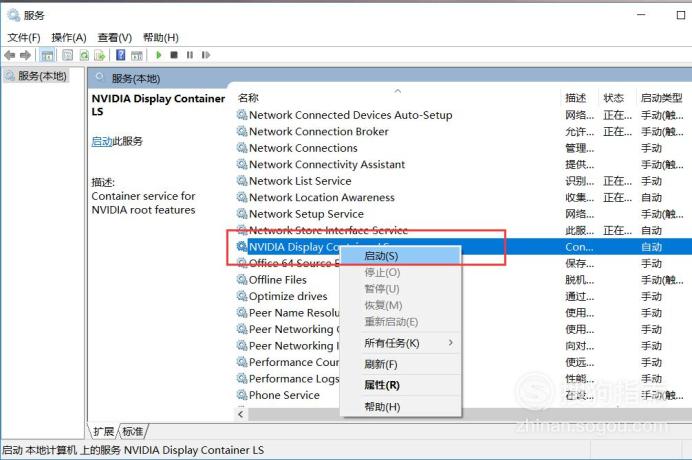Select the Network Setup Service row
The image size is (692, 460).
tap(463, 214)
